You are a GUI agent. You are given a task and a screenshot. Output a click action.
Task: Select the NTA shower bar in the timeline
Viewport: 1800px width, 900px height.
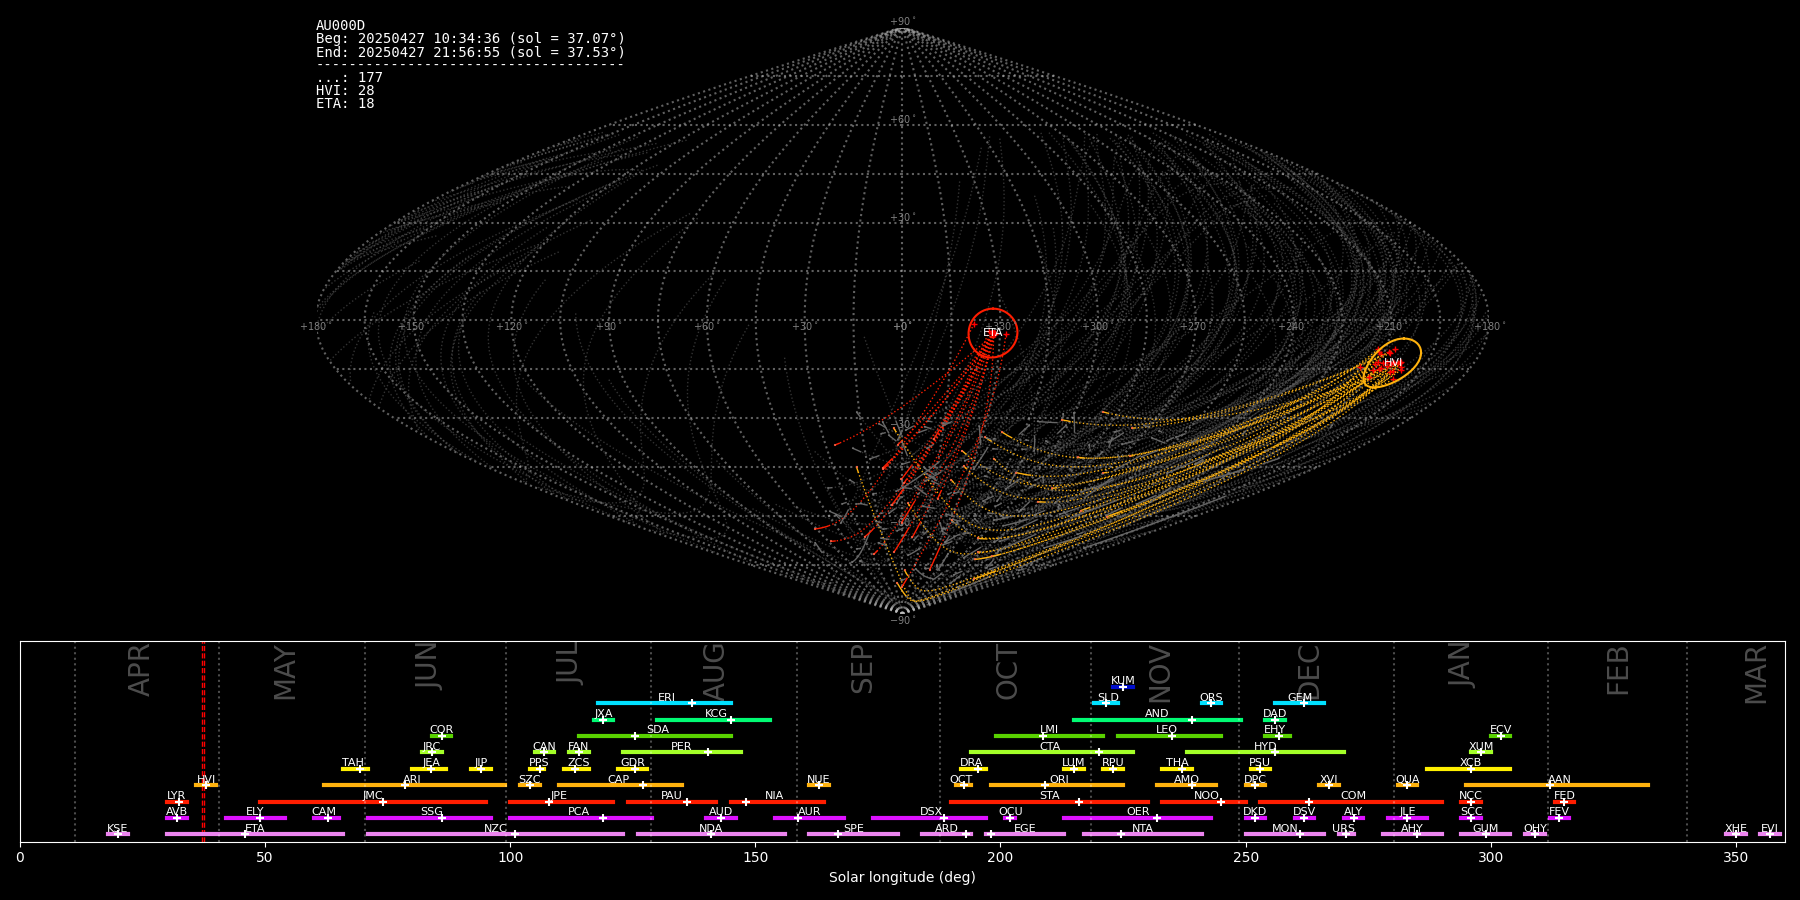[1143, 834]
